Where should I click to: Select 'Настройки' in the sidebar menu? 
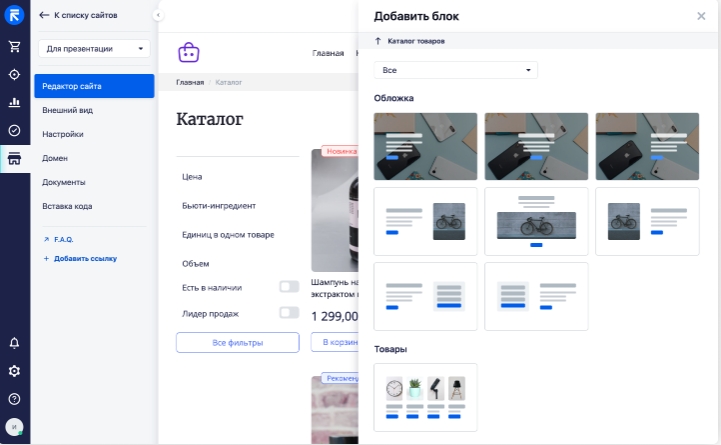[x=62, y=134]
